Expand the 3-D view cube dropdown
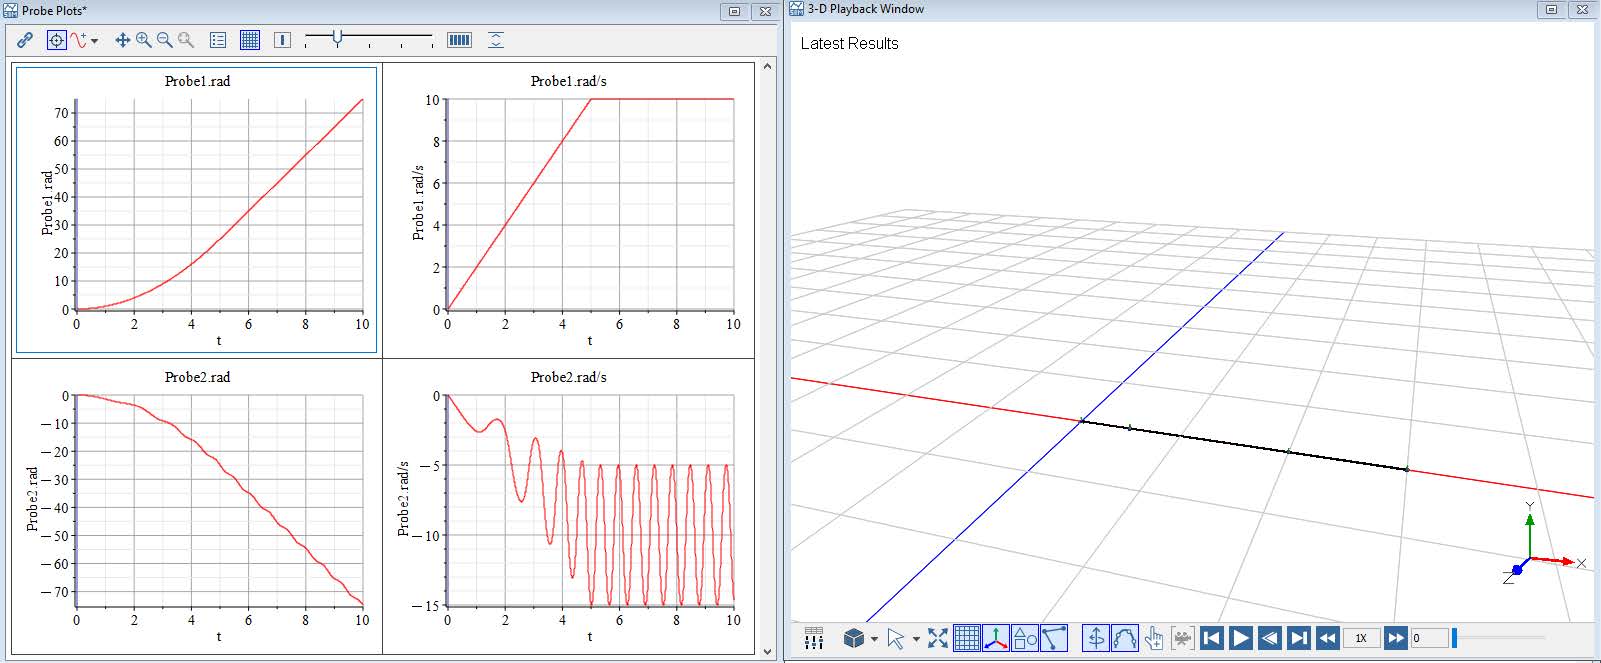This screenshot has height=663, width=1601. point(874,639)
